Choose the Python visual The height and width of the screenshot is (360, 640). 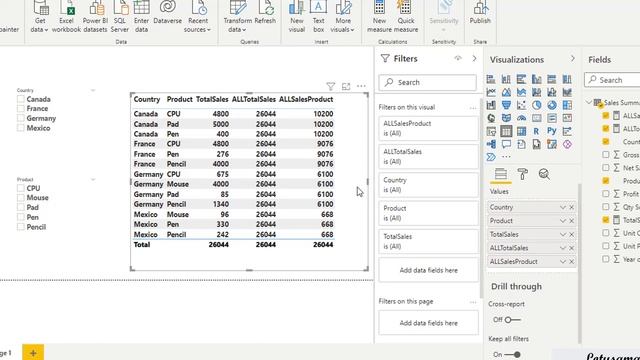pyautogui.click(x=552, y=131)
